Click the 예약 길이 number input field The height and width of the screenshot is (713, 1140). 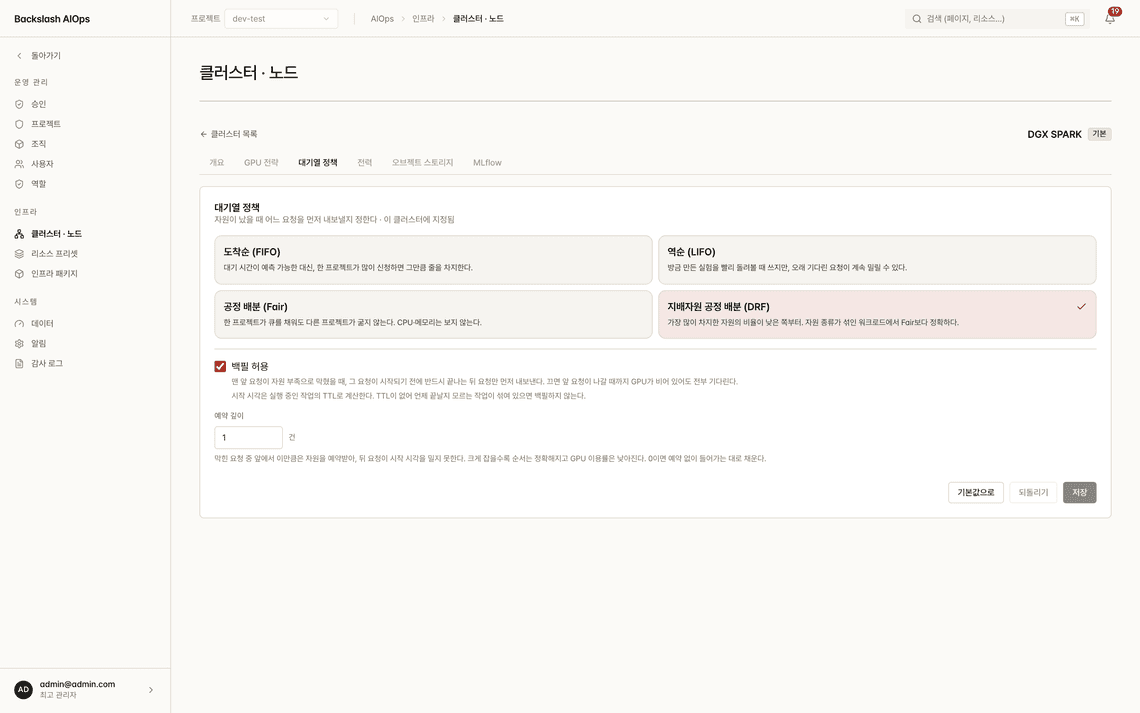coord(249,438)
